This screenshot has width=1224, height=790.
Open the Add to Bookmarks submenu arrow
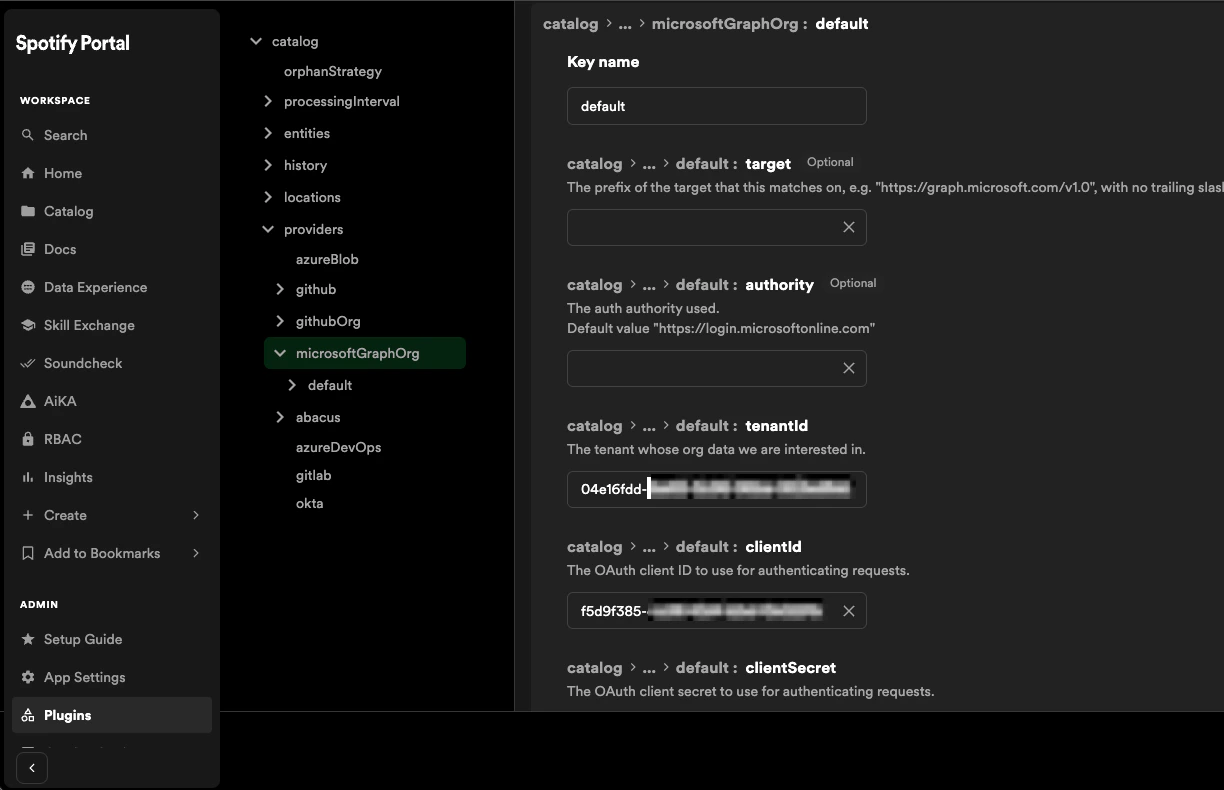196,553
